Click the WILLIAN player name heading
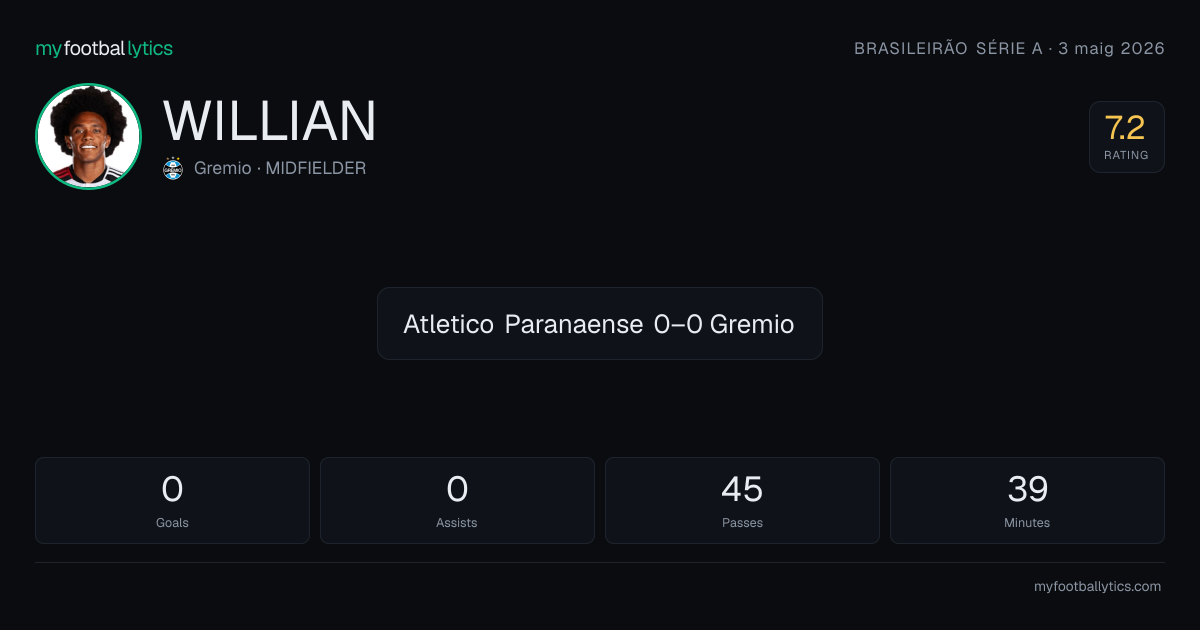 [270, 121]
